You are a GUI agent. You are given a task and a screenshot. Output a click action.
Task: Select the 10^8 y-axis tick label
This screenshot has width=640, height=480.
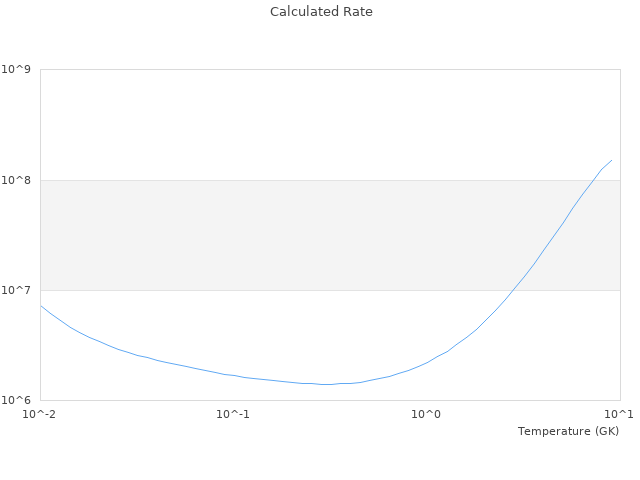(x=17, y=180)
